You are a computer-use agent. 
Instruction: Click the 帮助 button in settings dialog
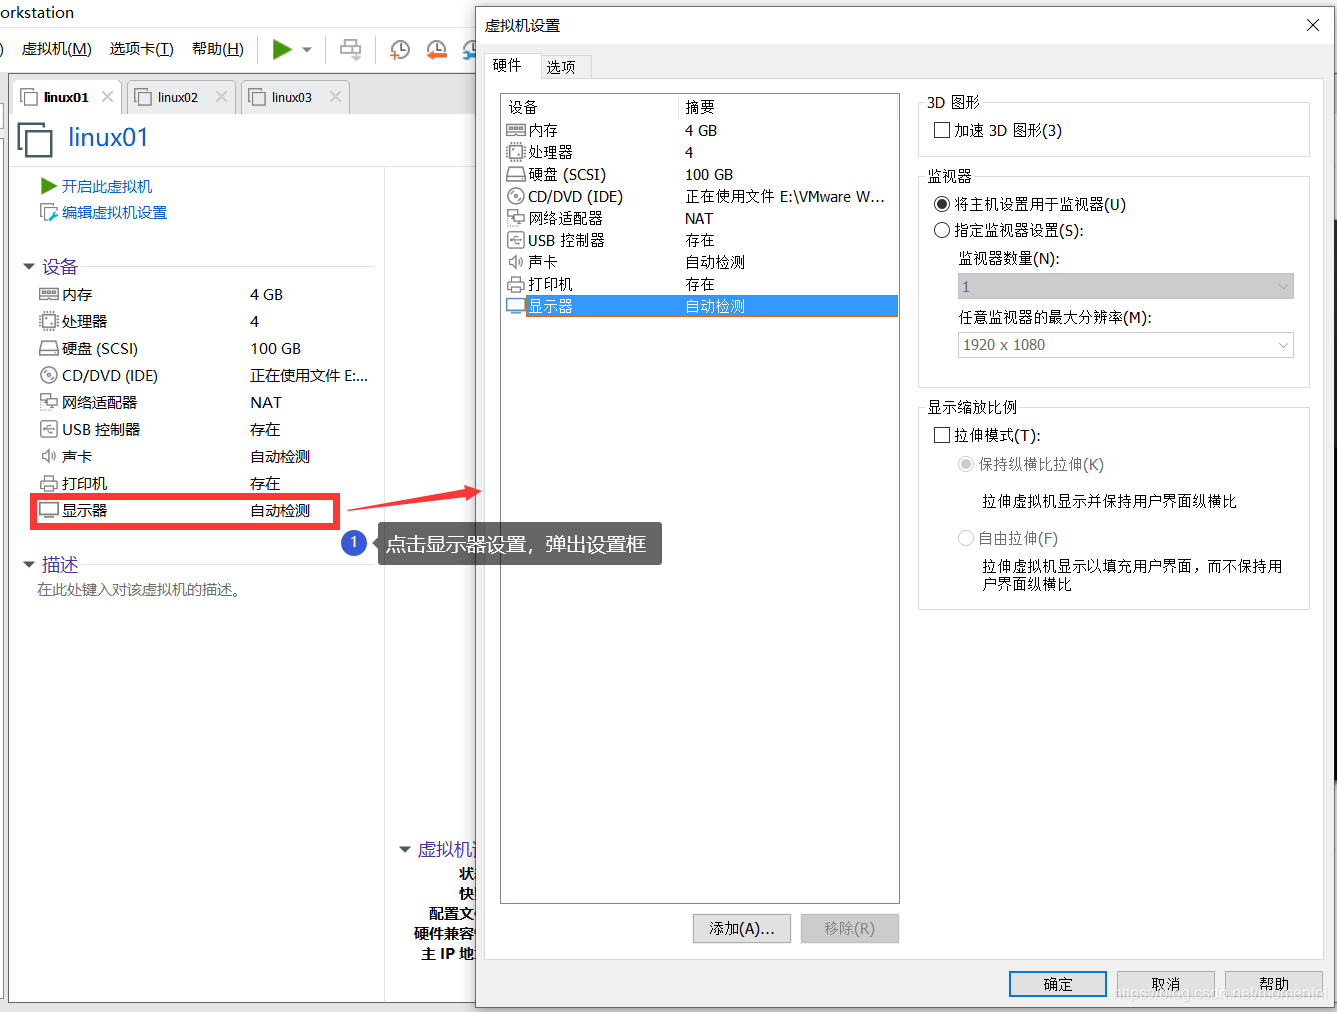pos(1273,984)
